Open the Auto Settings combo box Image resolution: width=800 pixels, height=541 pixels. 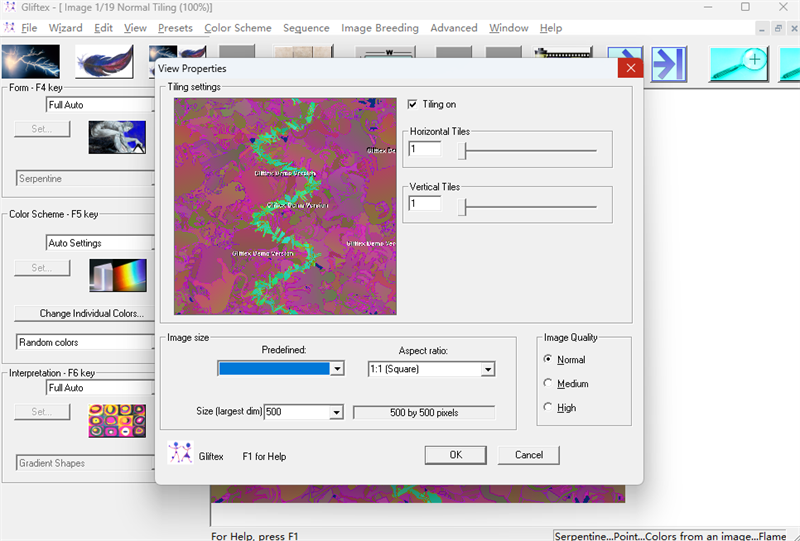(x=100, y=243)
